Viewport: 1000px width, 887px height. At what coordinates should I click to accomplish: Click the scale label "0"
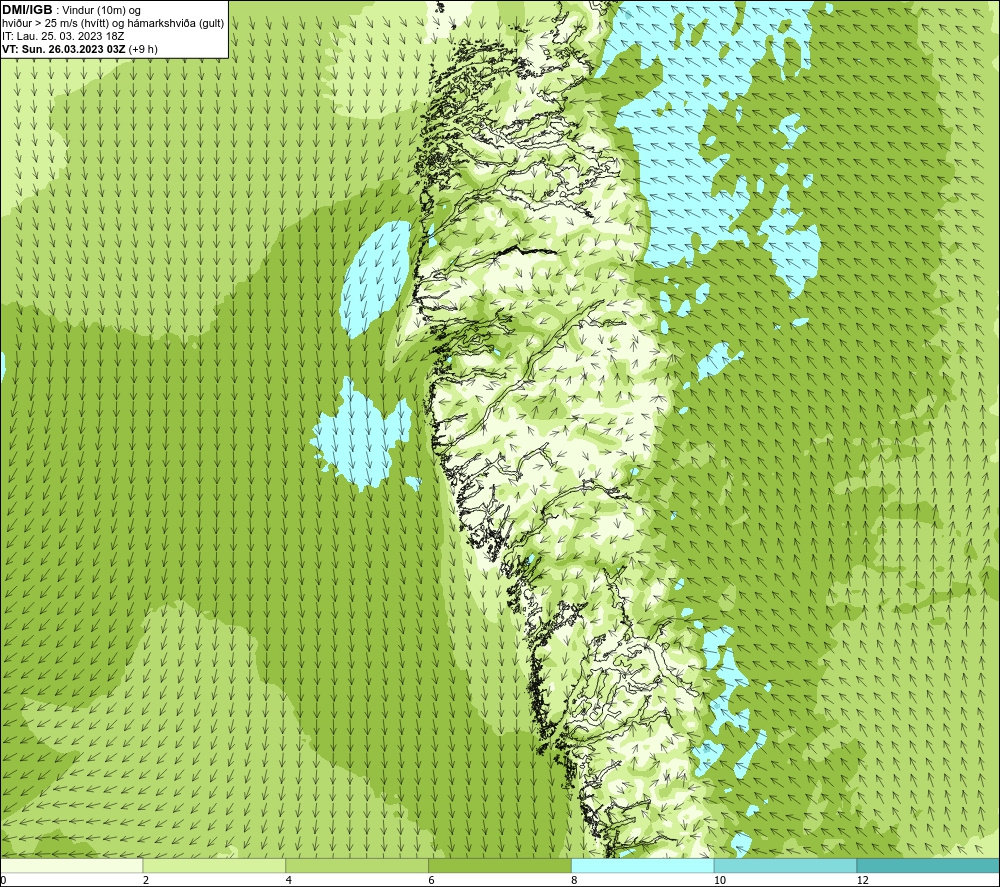point(3,881)
